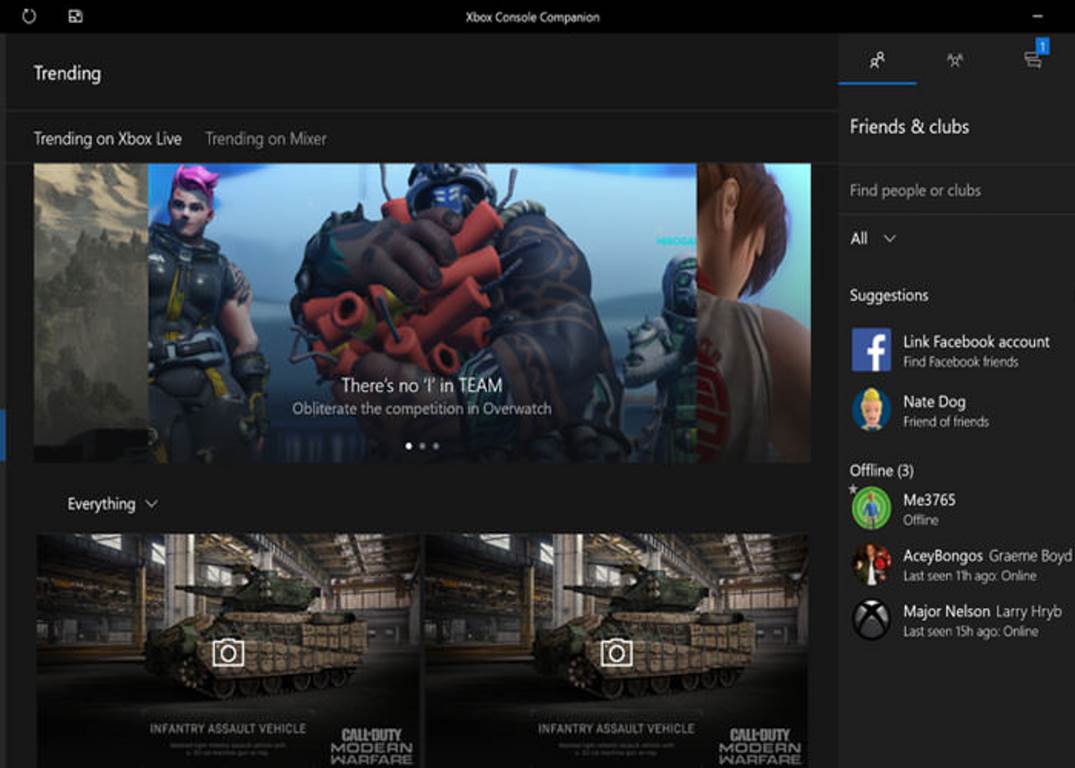
Task: Open Nate Dog's avatar
Action: pos(871,410)
